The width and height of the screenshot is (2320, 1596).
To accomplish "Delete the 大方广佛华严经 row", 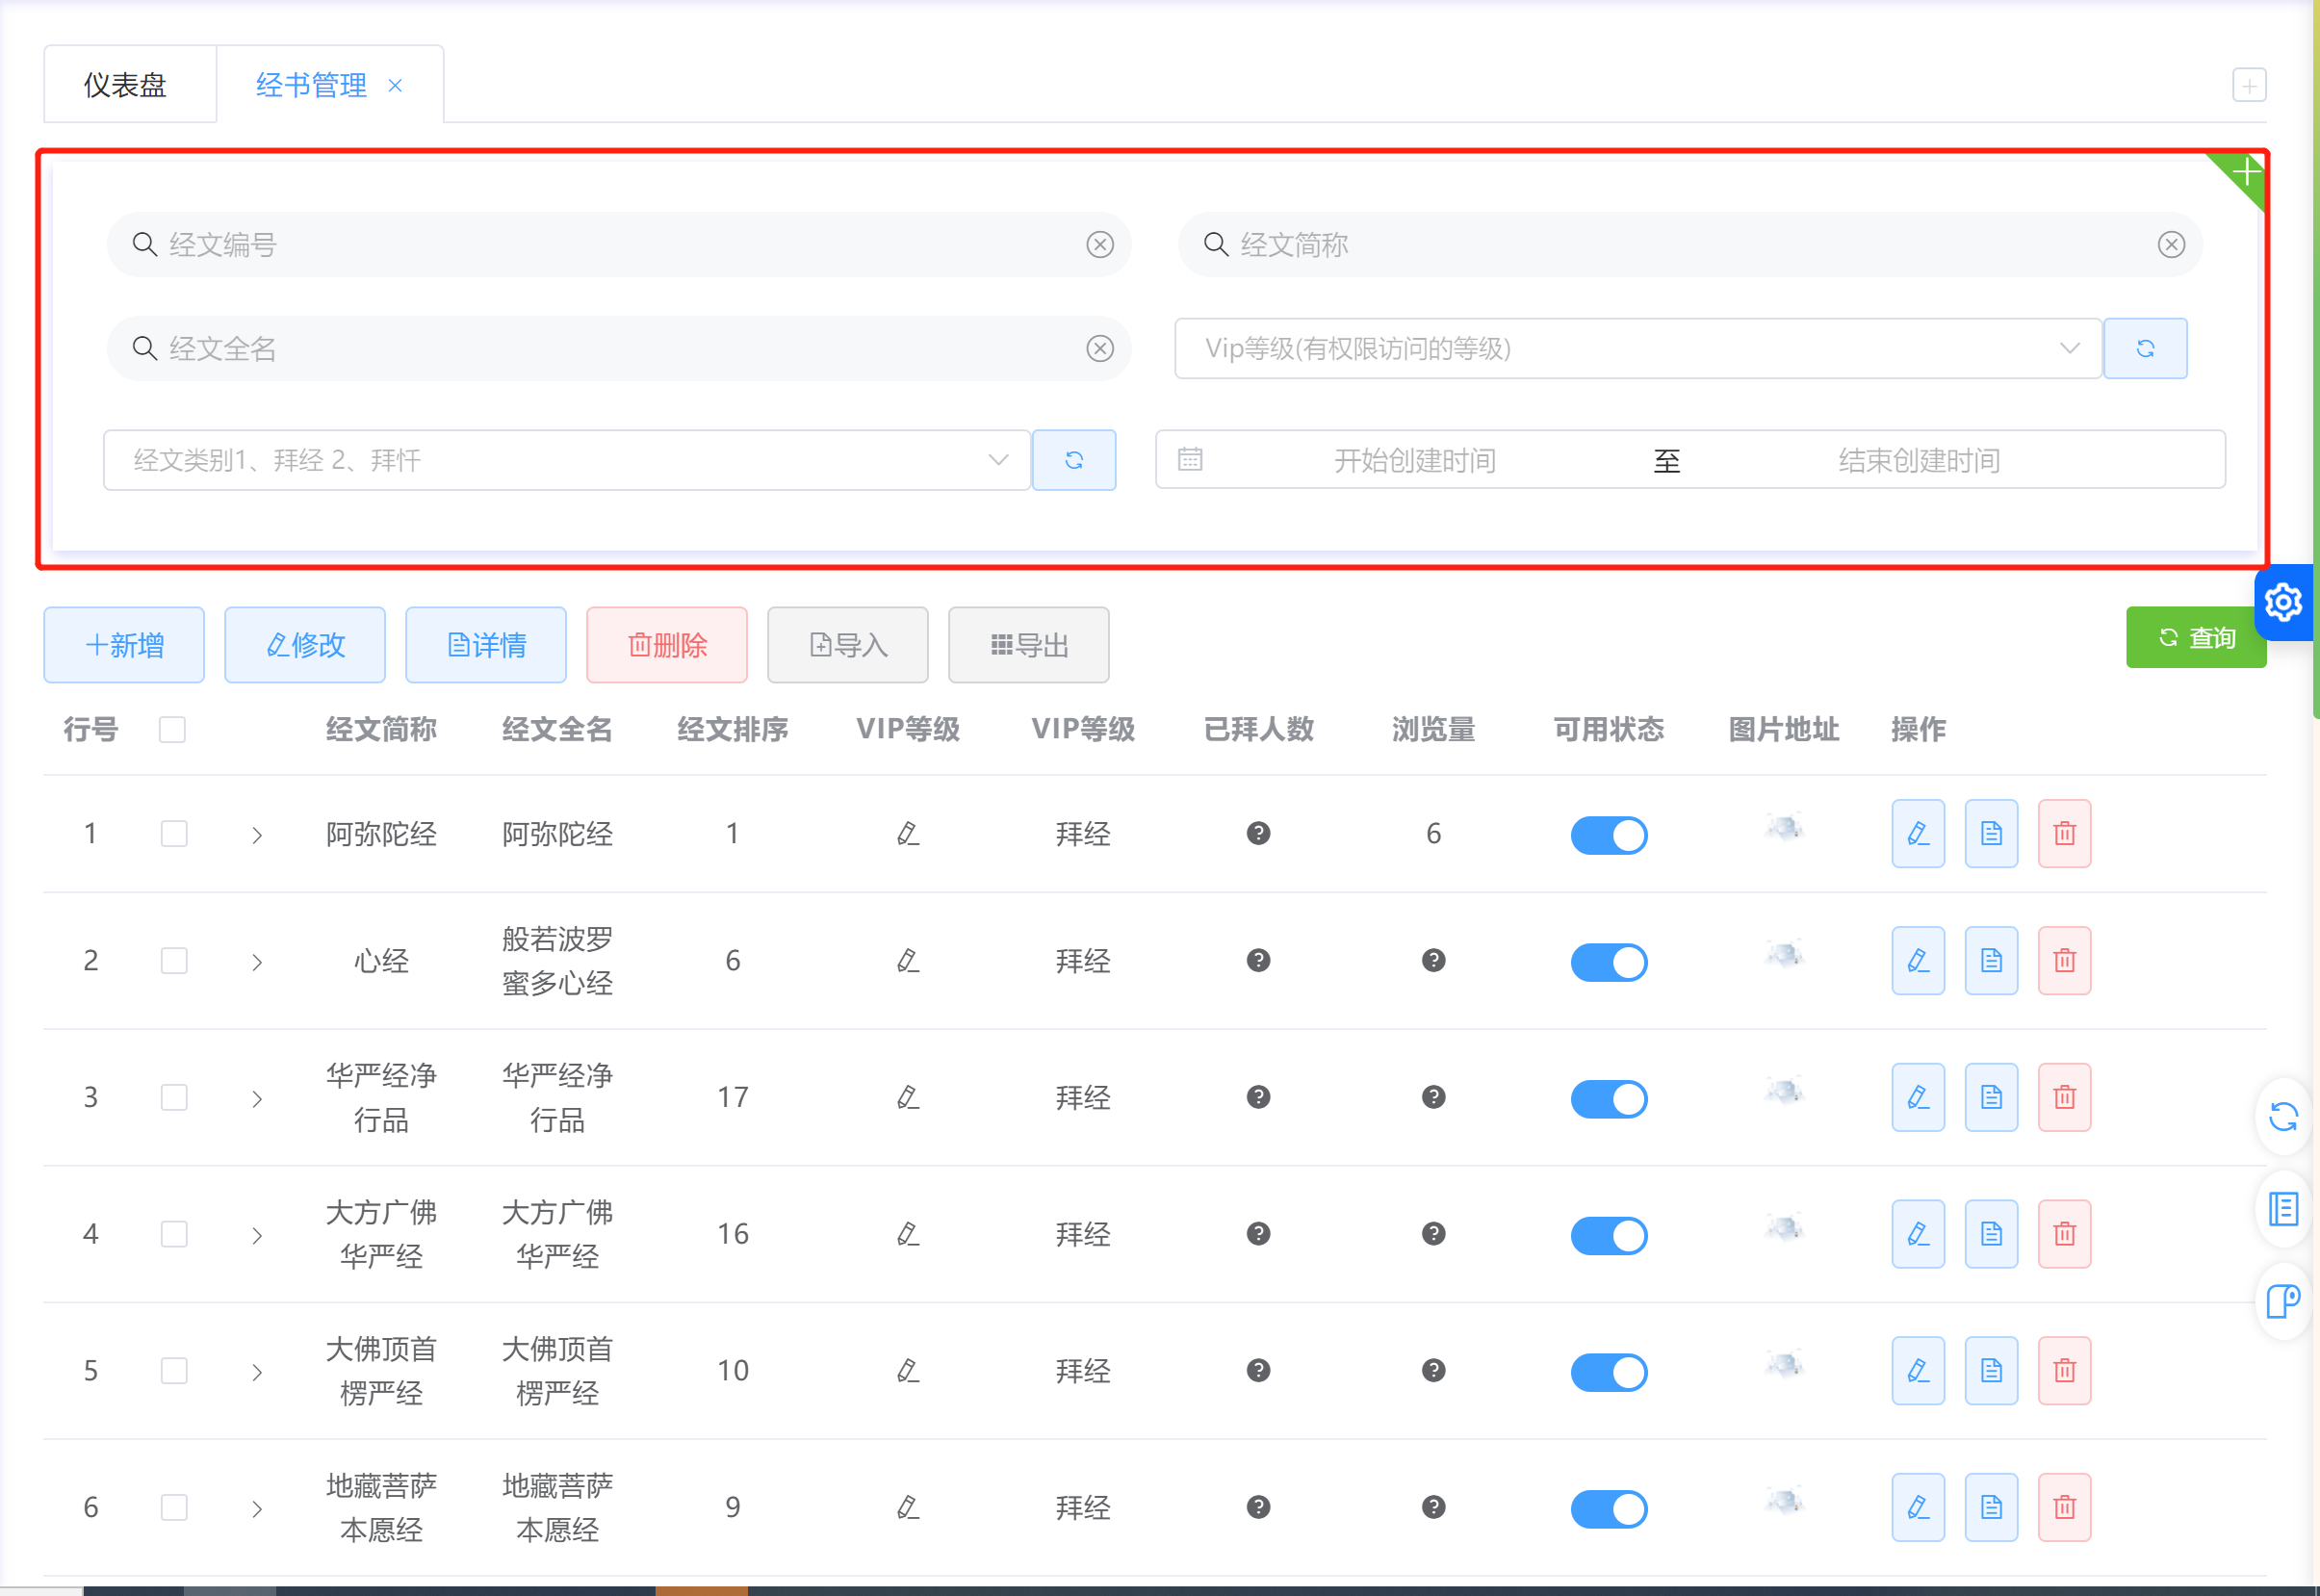I will (2063, 1233).
